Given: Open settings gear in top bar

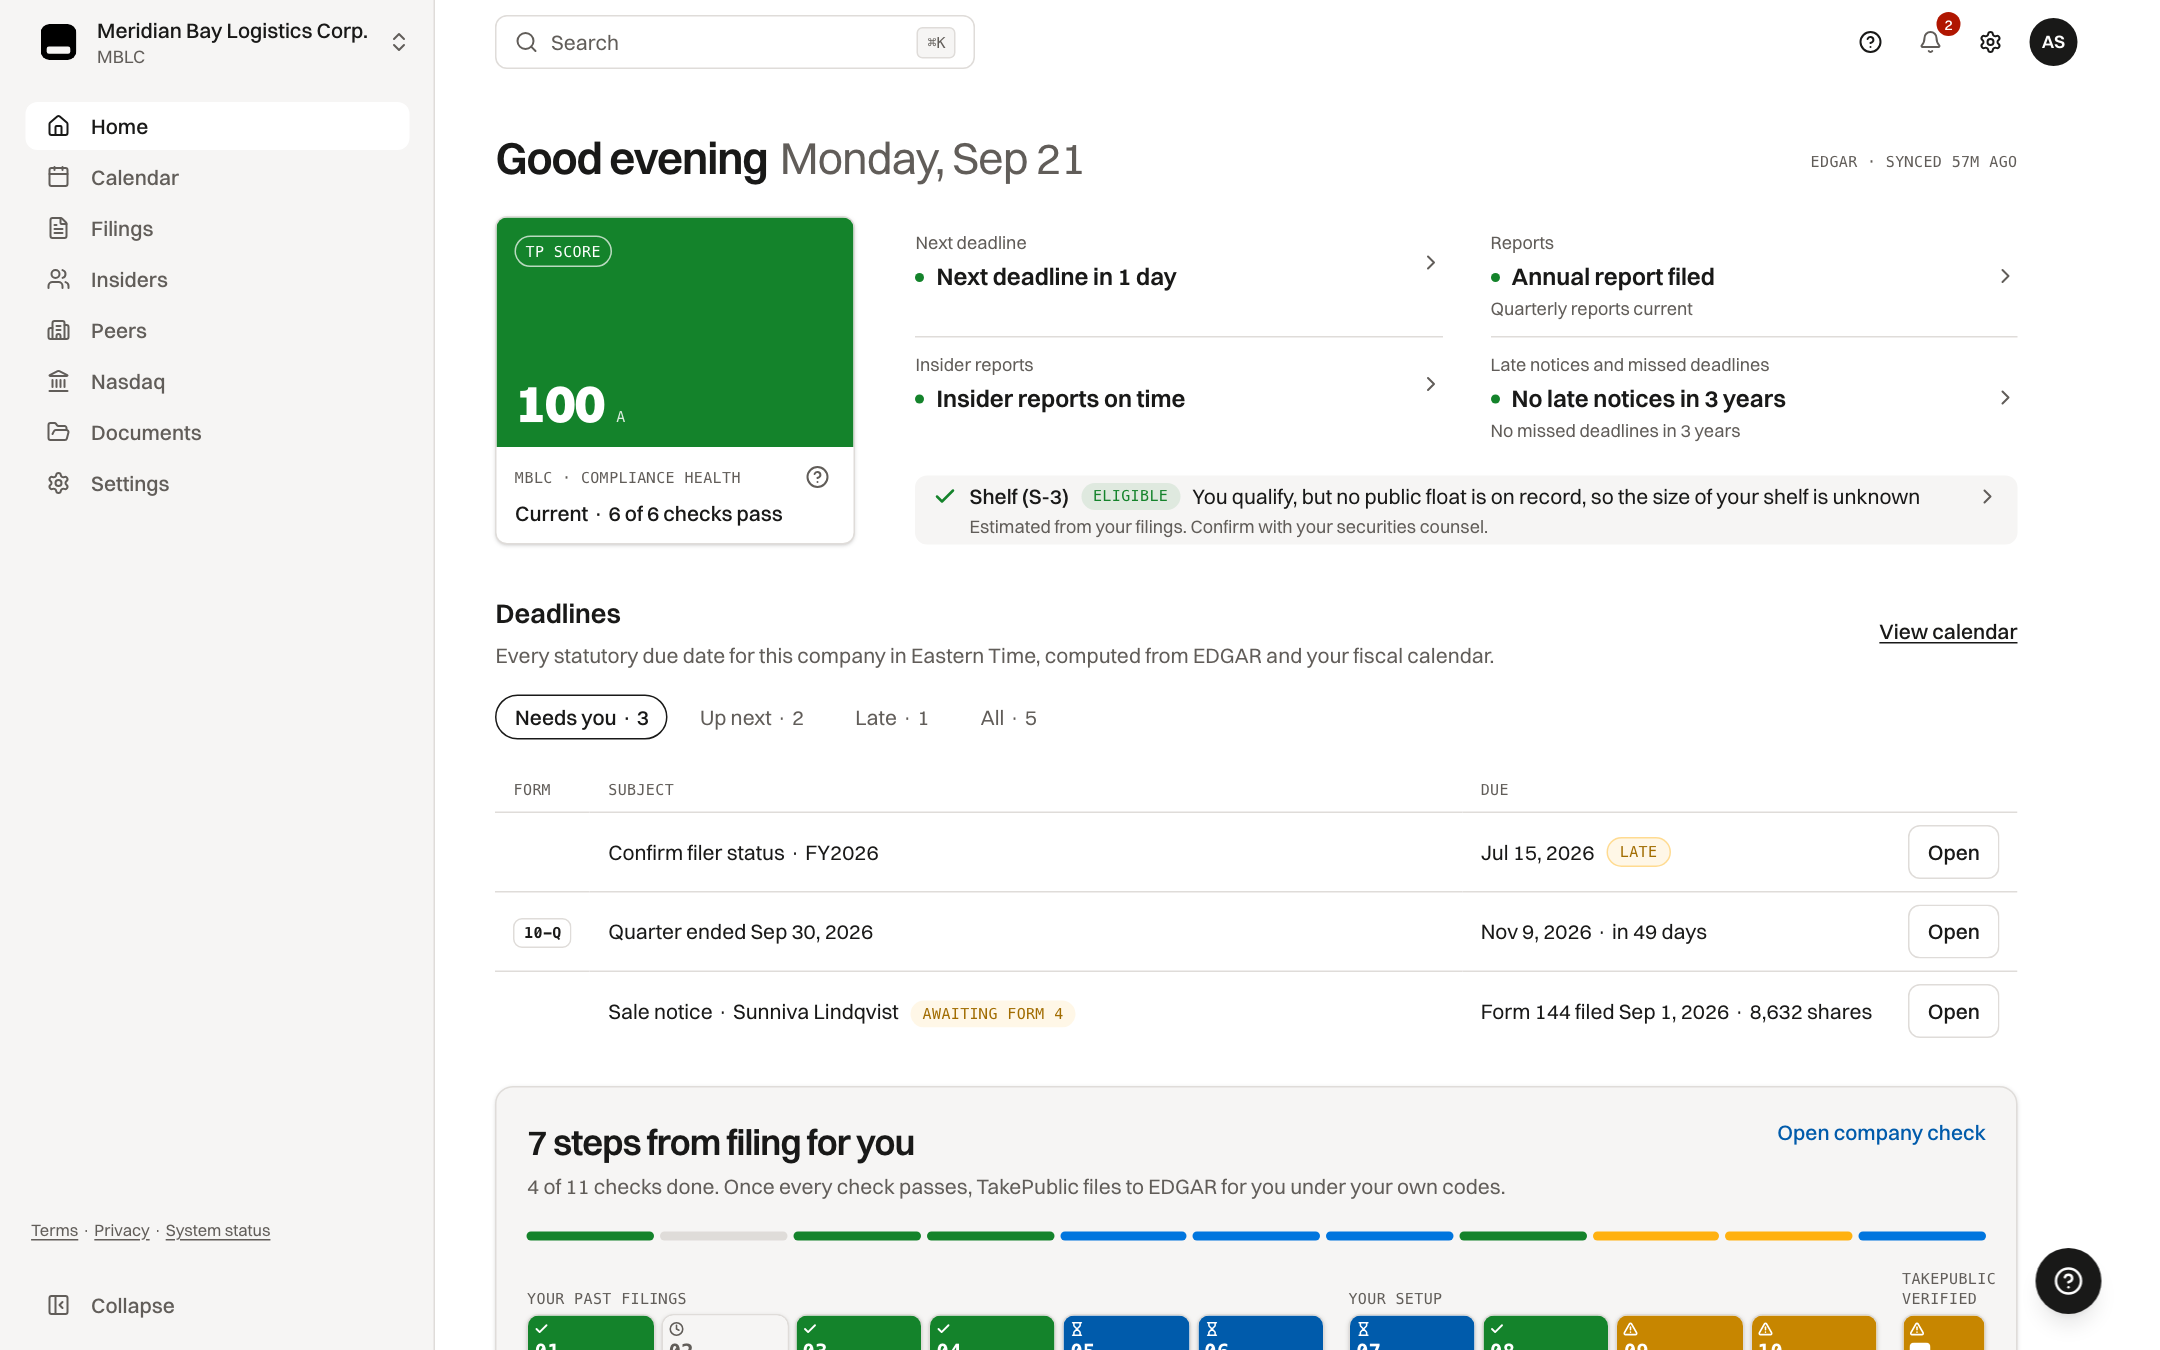Looking at the screenshot, I should pyautogui.click(x=1990, y=42).
